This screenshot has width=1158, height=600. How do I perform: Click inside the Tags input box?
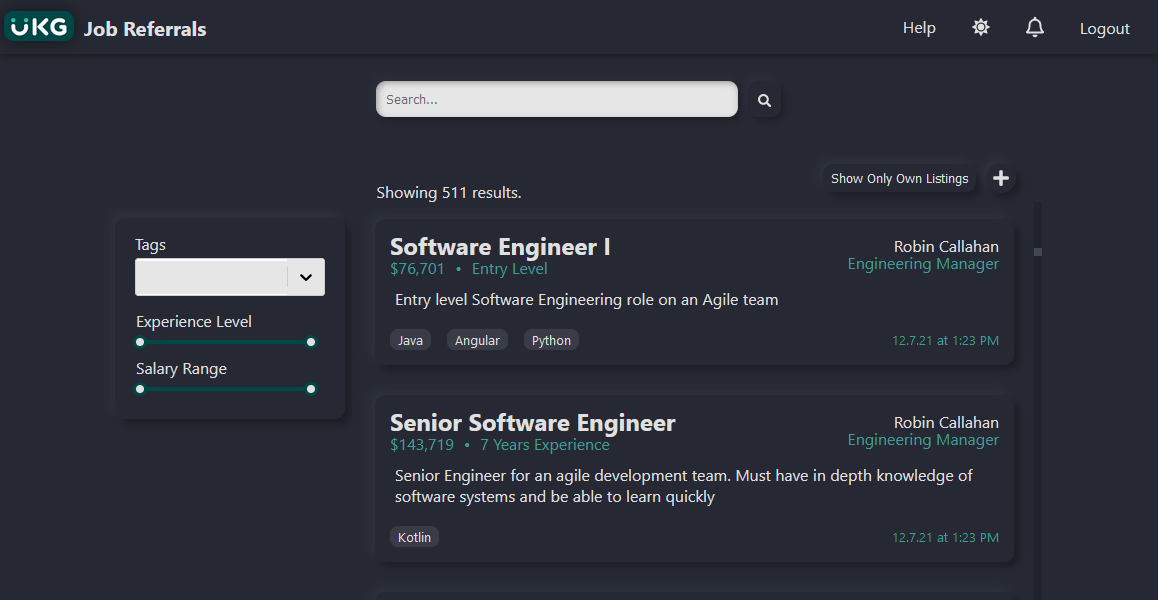pos(211,277)
